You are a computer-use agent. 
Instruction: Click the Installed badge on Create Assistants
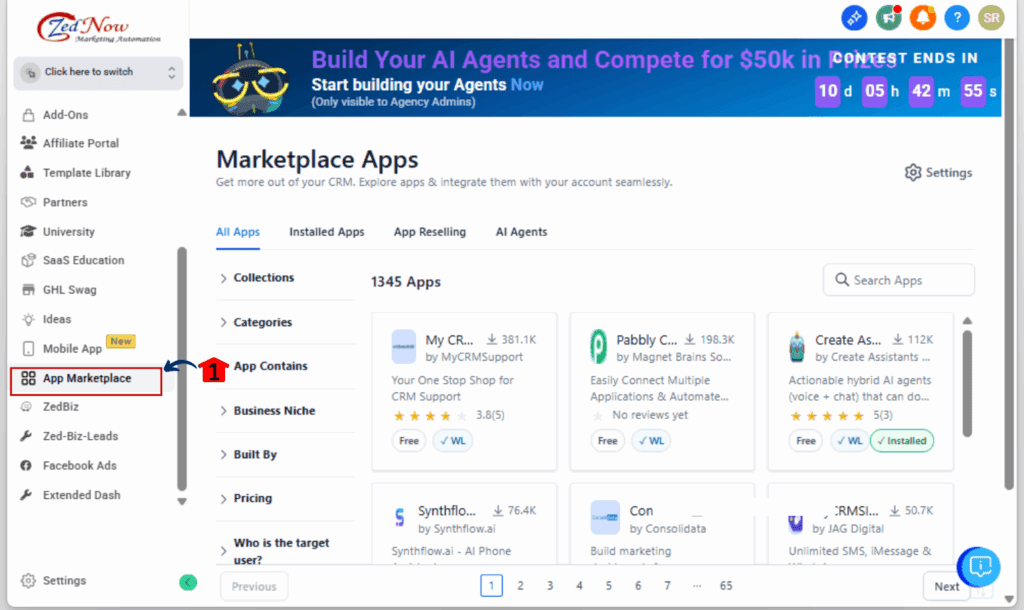[902, 441]
